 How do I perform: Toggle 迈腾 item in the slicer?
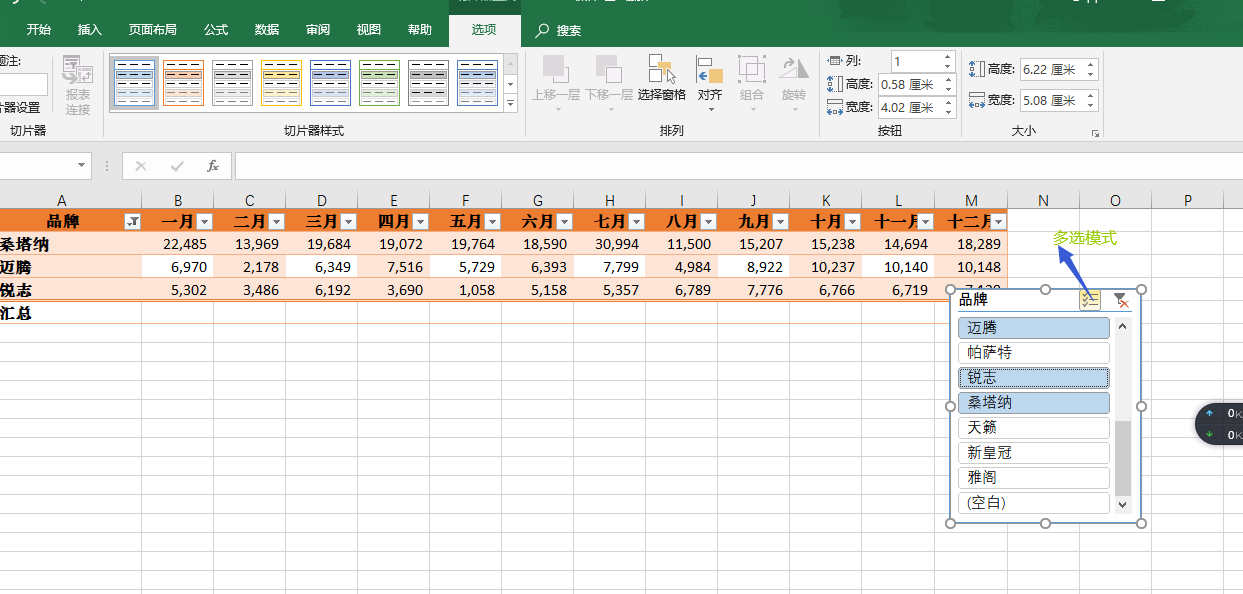point(1034,327)
